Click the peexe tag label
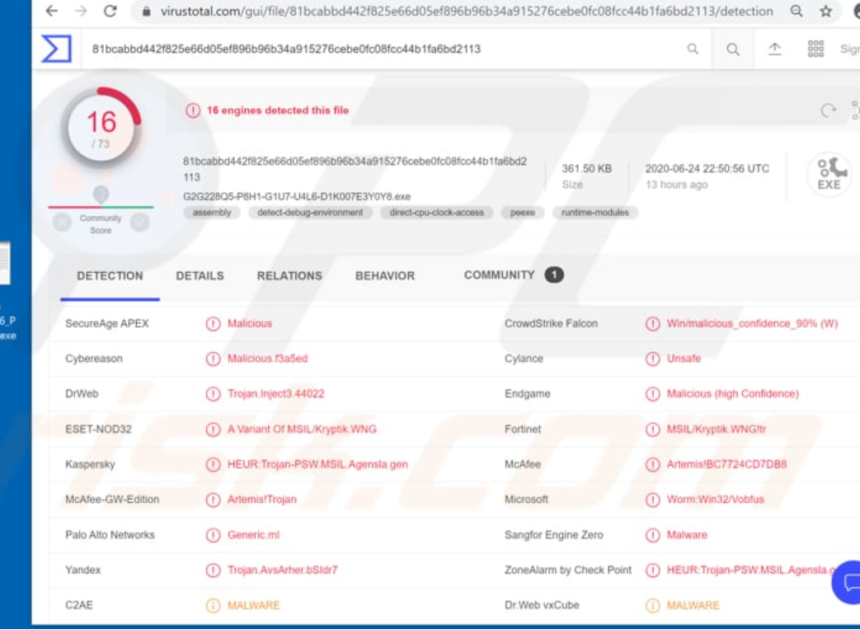 point(521,212)
